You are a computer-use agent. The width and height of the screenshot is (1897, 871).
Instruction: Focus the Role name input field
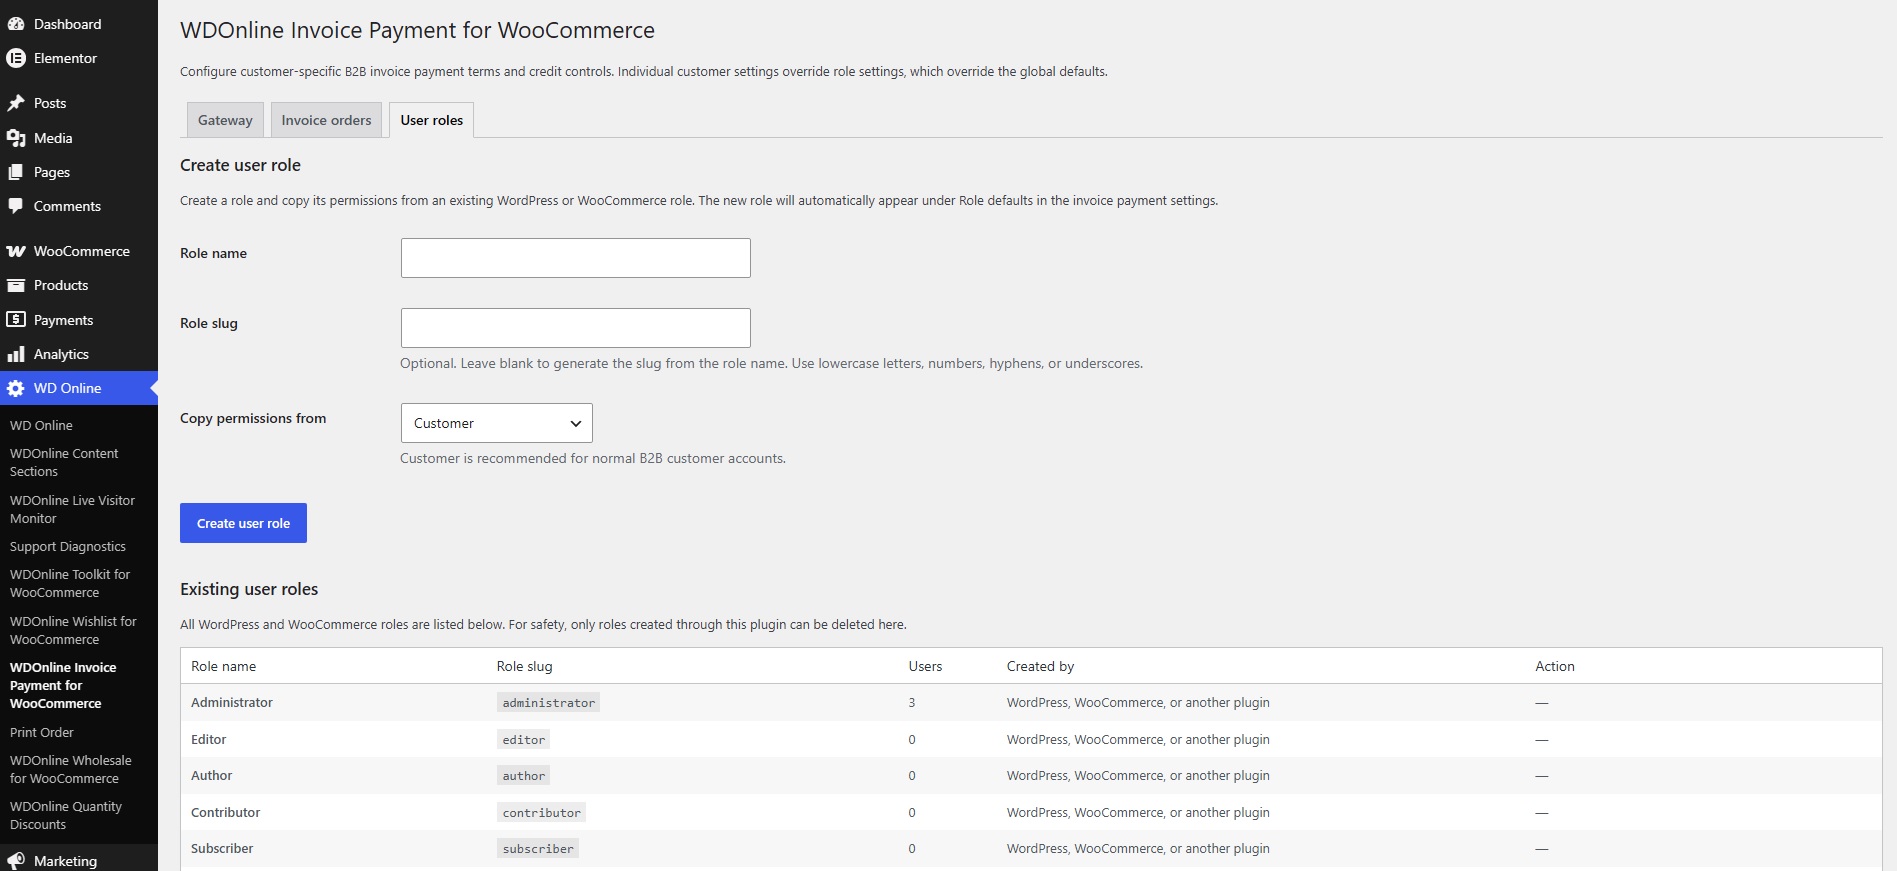576,258
